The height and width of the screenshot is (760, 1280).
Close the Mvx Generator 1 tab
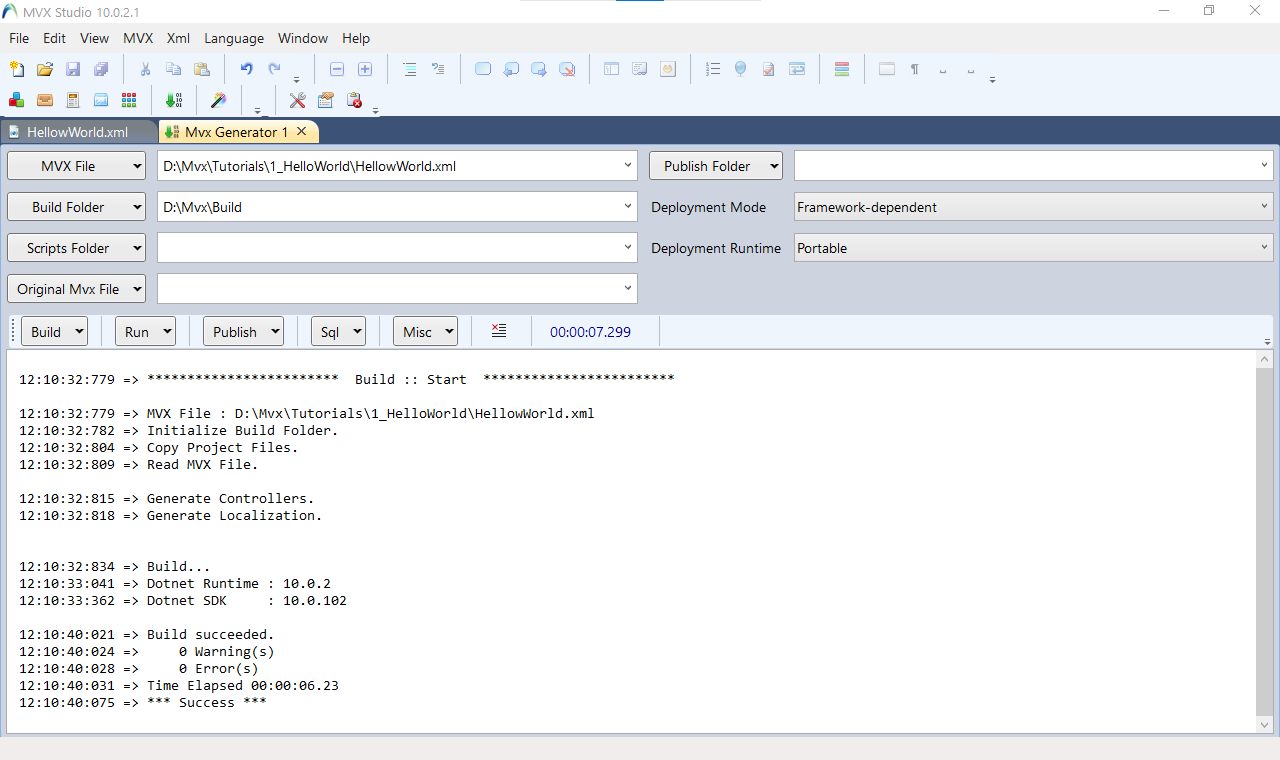(301, 132)
